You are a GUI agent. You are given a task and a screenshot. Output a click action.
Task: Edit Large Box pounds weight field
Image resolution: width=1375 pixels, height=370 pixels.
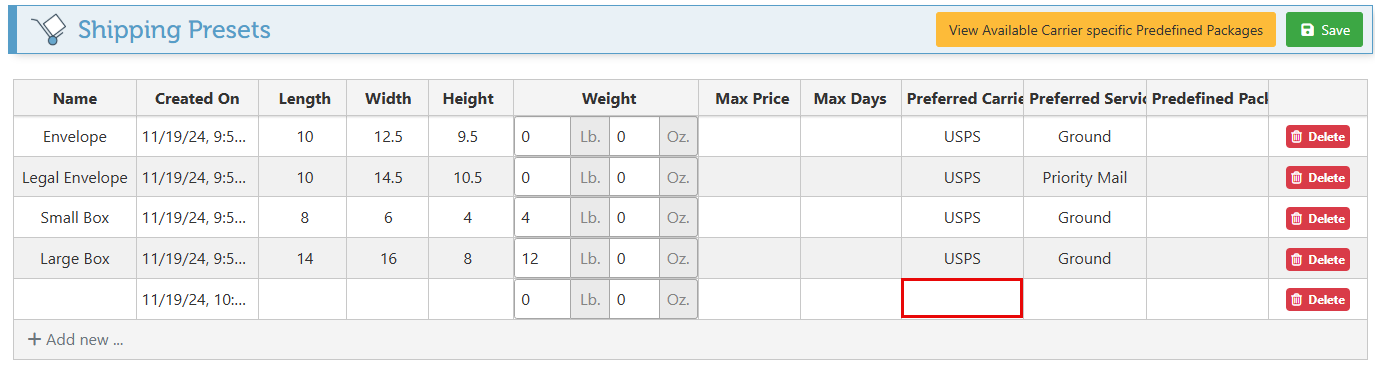click(x=542, y=259)
